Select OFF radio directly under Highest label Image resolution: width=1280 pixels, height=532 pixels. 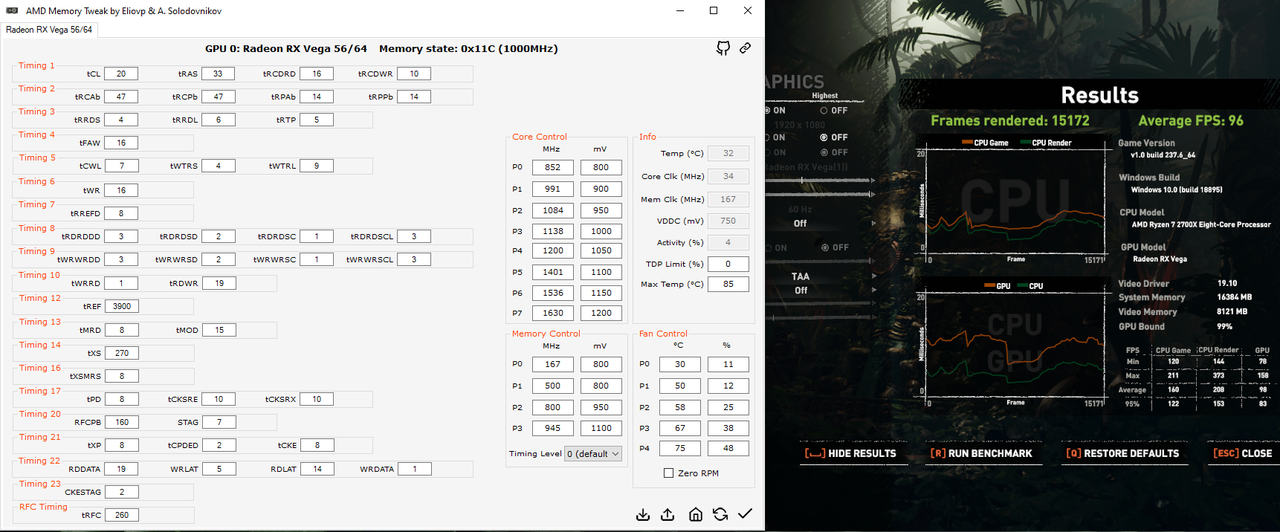pyautogui.click(x=824, y=110)
